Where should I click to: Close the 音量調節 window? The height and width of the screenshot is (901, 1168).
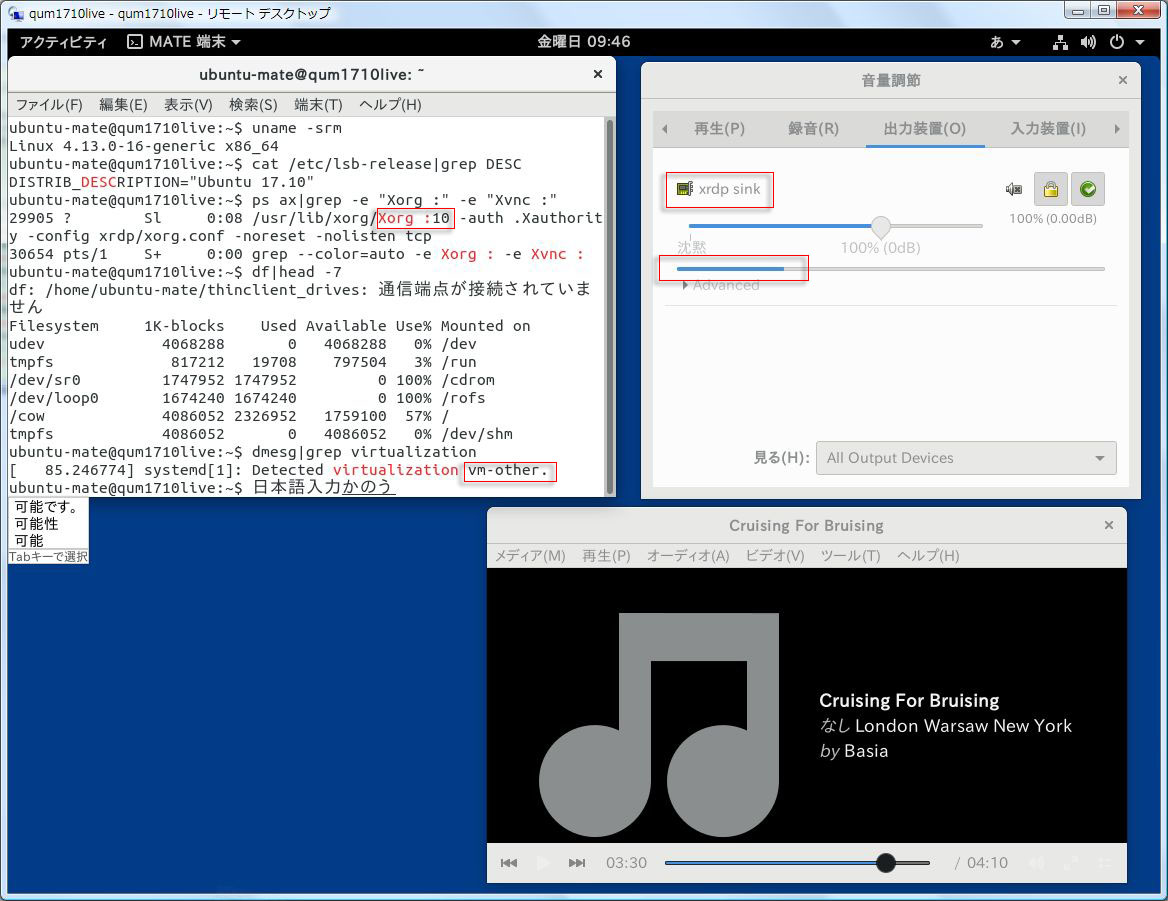1123,80
